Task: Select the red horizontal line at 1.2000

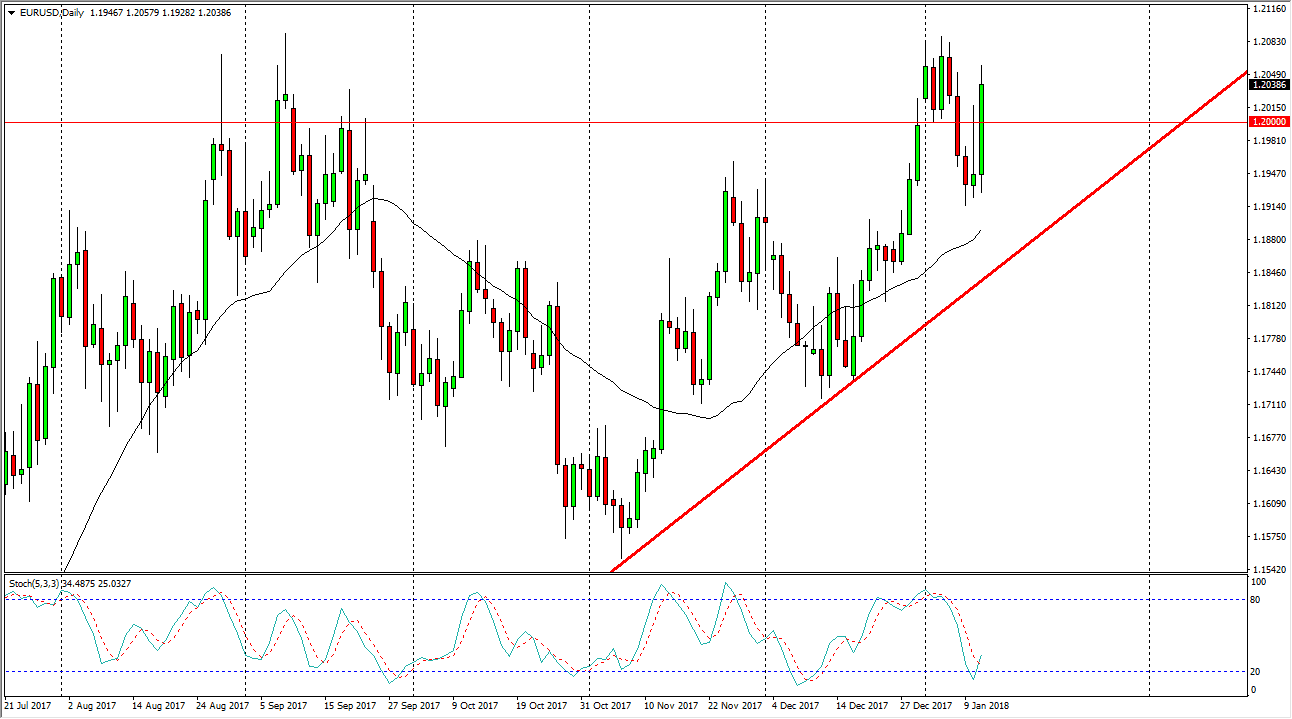Action: (x=625, y=122)
